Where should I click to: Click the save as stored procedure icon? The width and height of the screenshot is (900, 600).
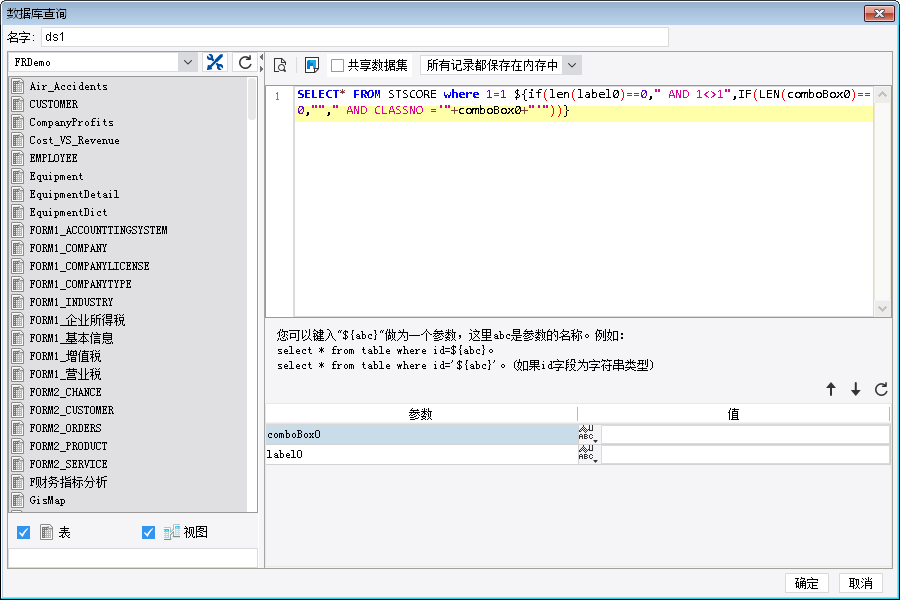pos(312,65)
